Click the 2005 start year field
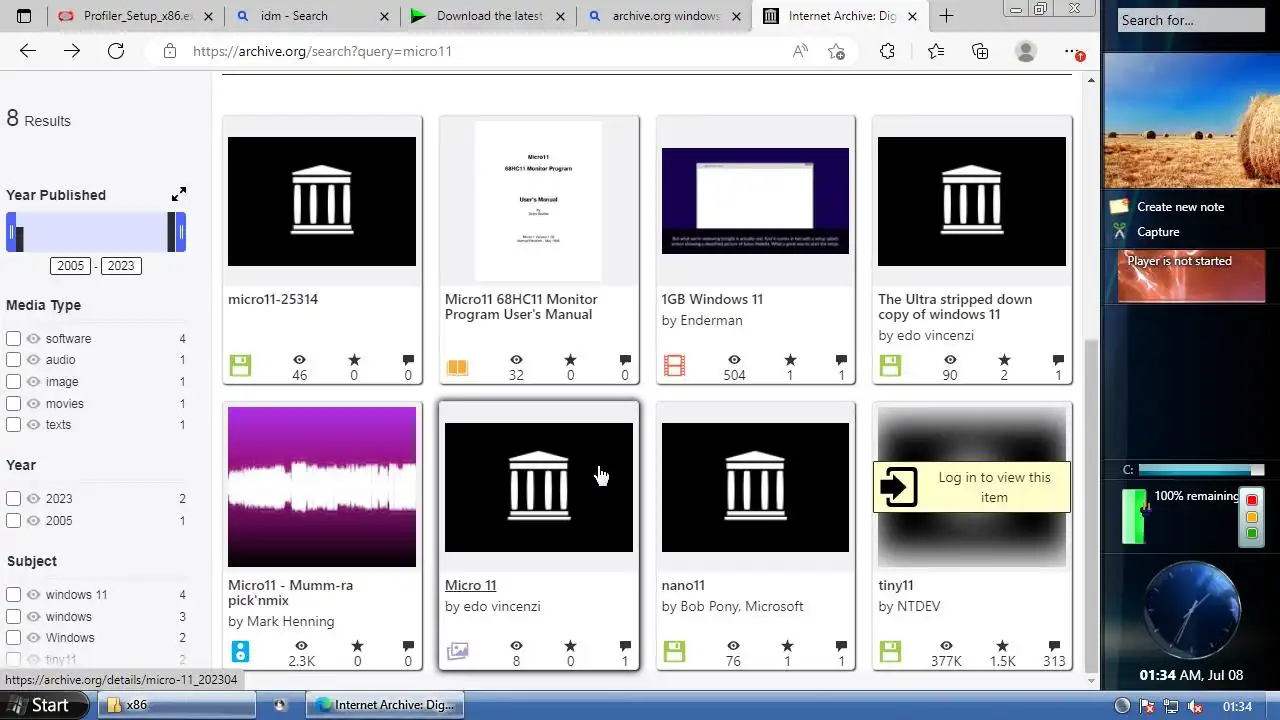The width and height of the screenshot is (1280, 720). [x=71, y=266]
